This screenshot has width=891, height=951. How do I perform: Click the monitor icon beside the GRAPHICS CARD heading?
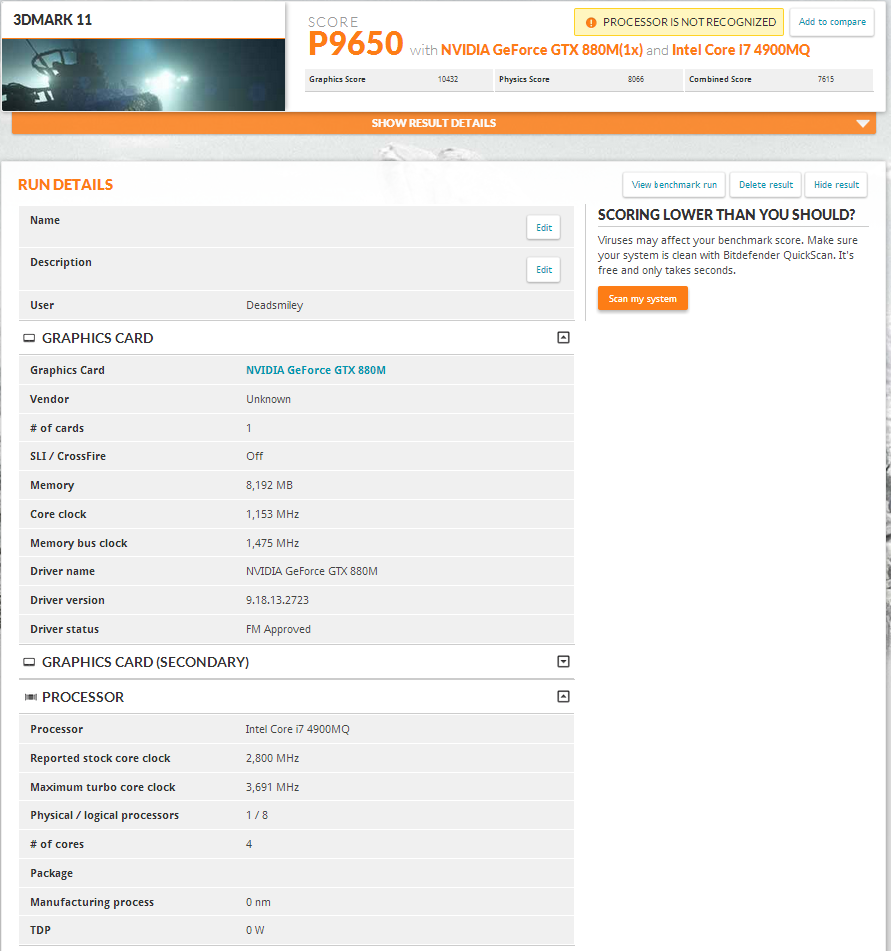click(x=29, y=338)
